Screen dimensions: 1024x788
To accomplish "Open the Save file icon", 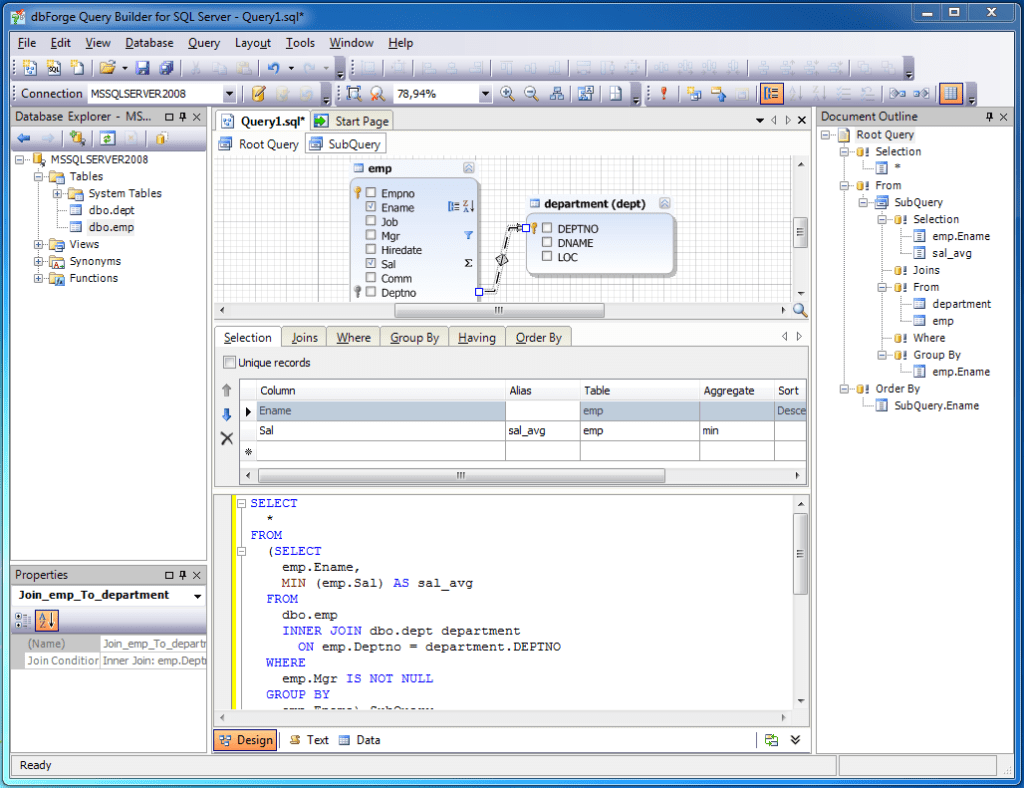I will click(144, 67).
